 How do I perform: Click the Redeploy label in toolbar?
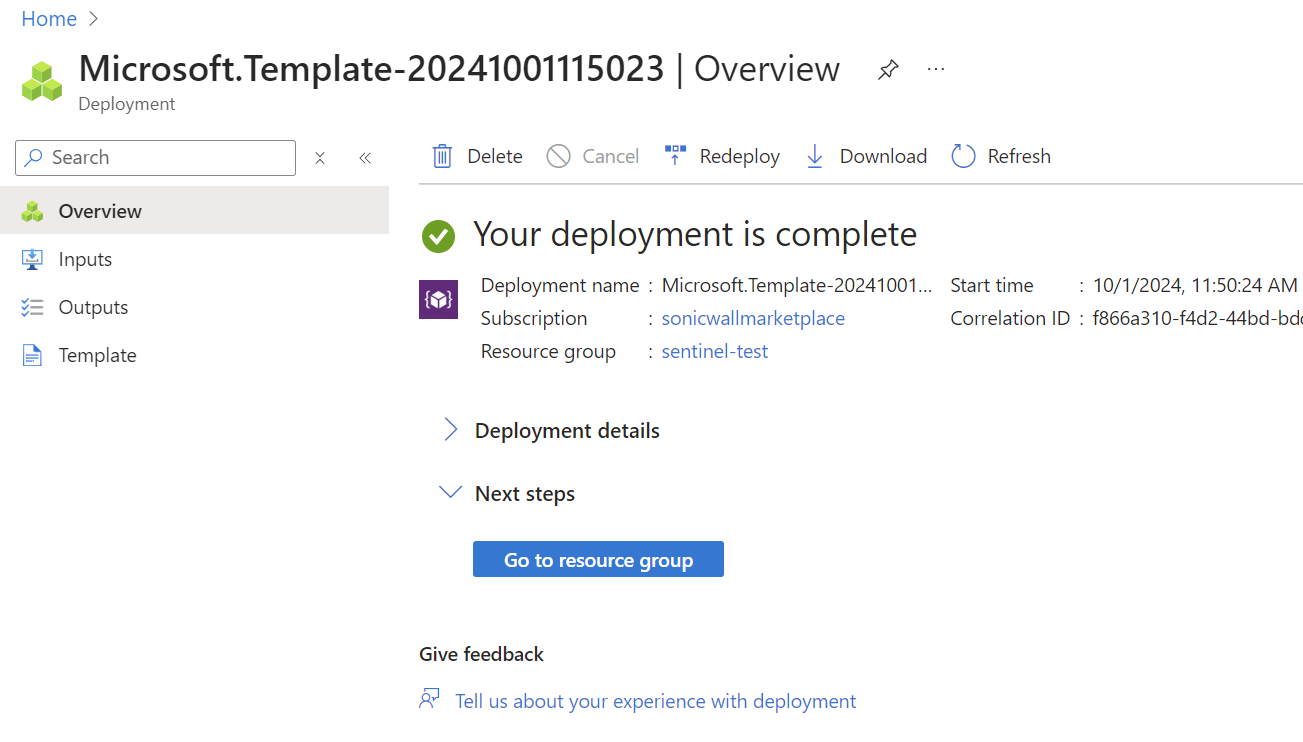click(x=740, y=156)
